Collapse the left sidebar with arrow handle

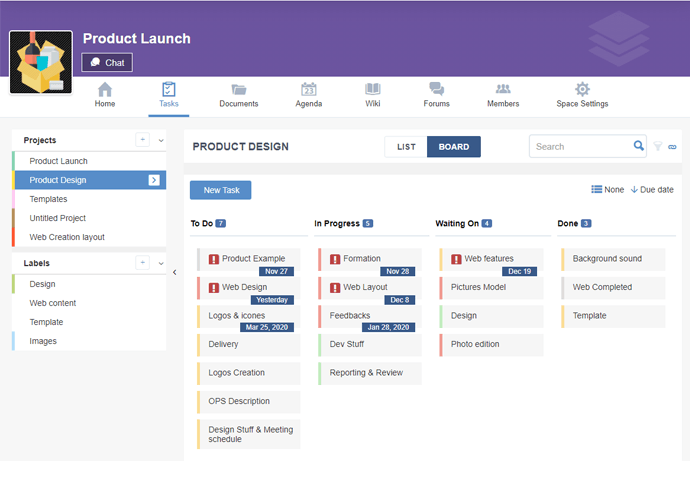175,272
